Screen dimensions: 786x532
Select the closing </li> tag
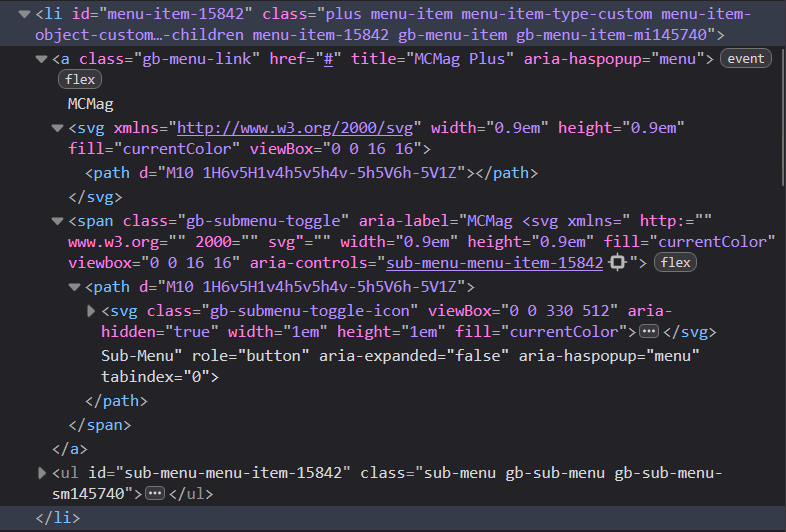tap(58, 517)
